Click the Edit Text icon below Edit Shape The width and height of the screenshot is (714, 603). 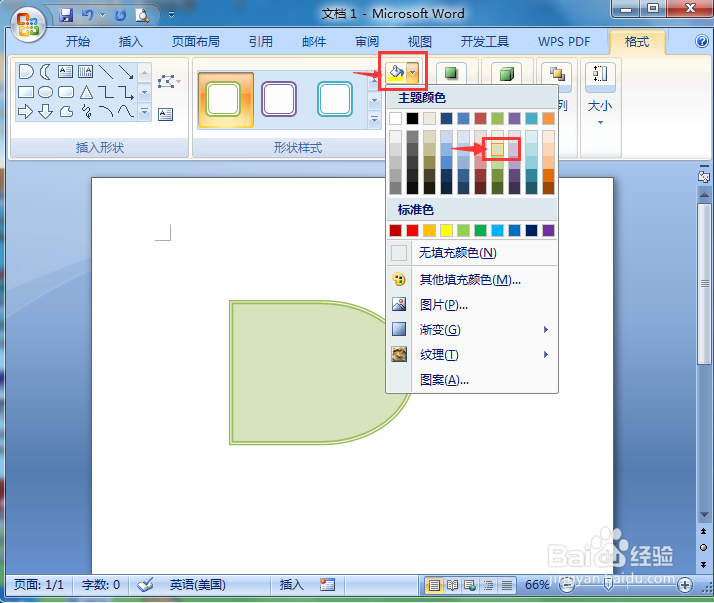[165, 114]
